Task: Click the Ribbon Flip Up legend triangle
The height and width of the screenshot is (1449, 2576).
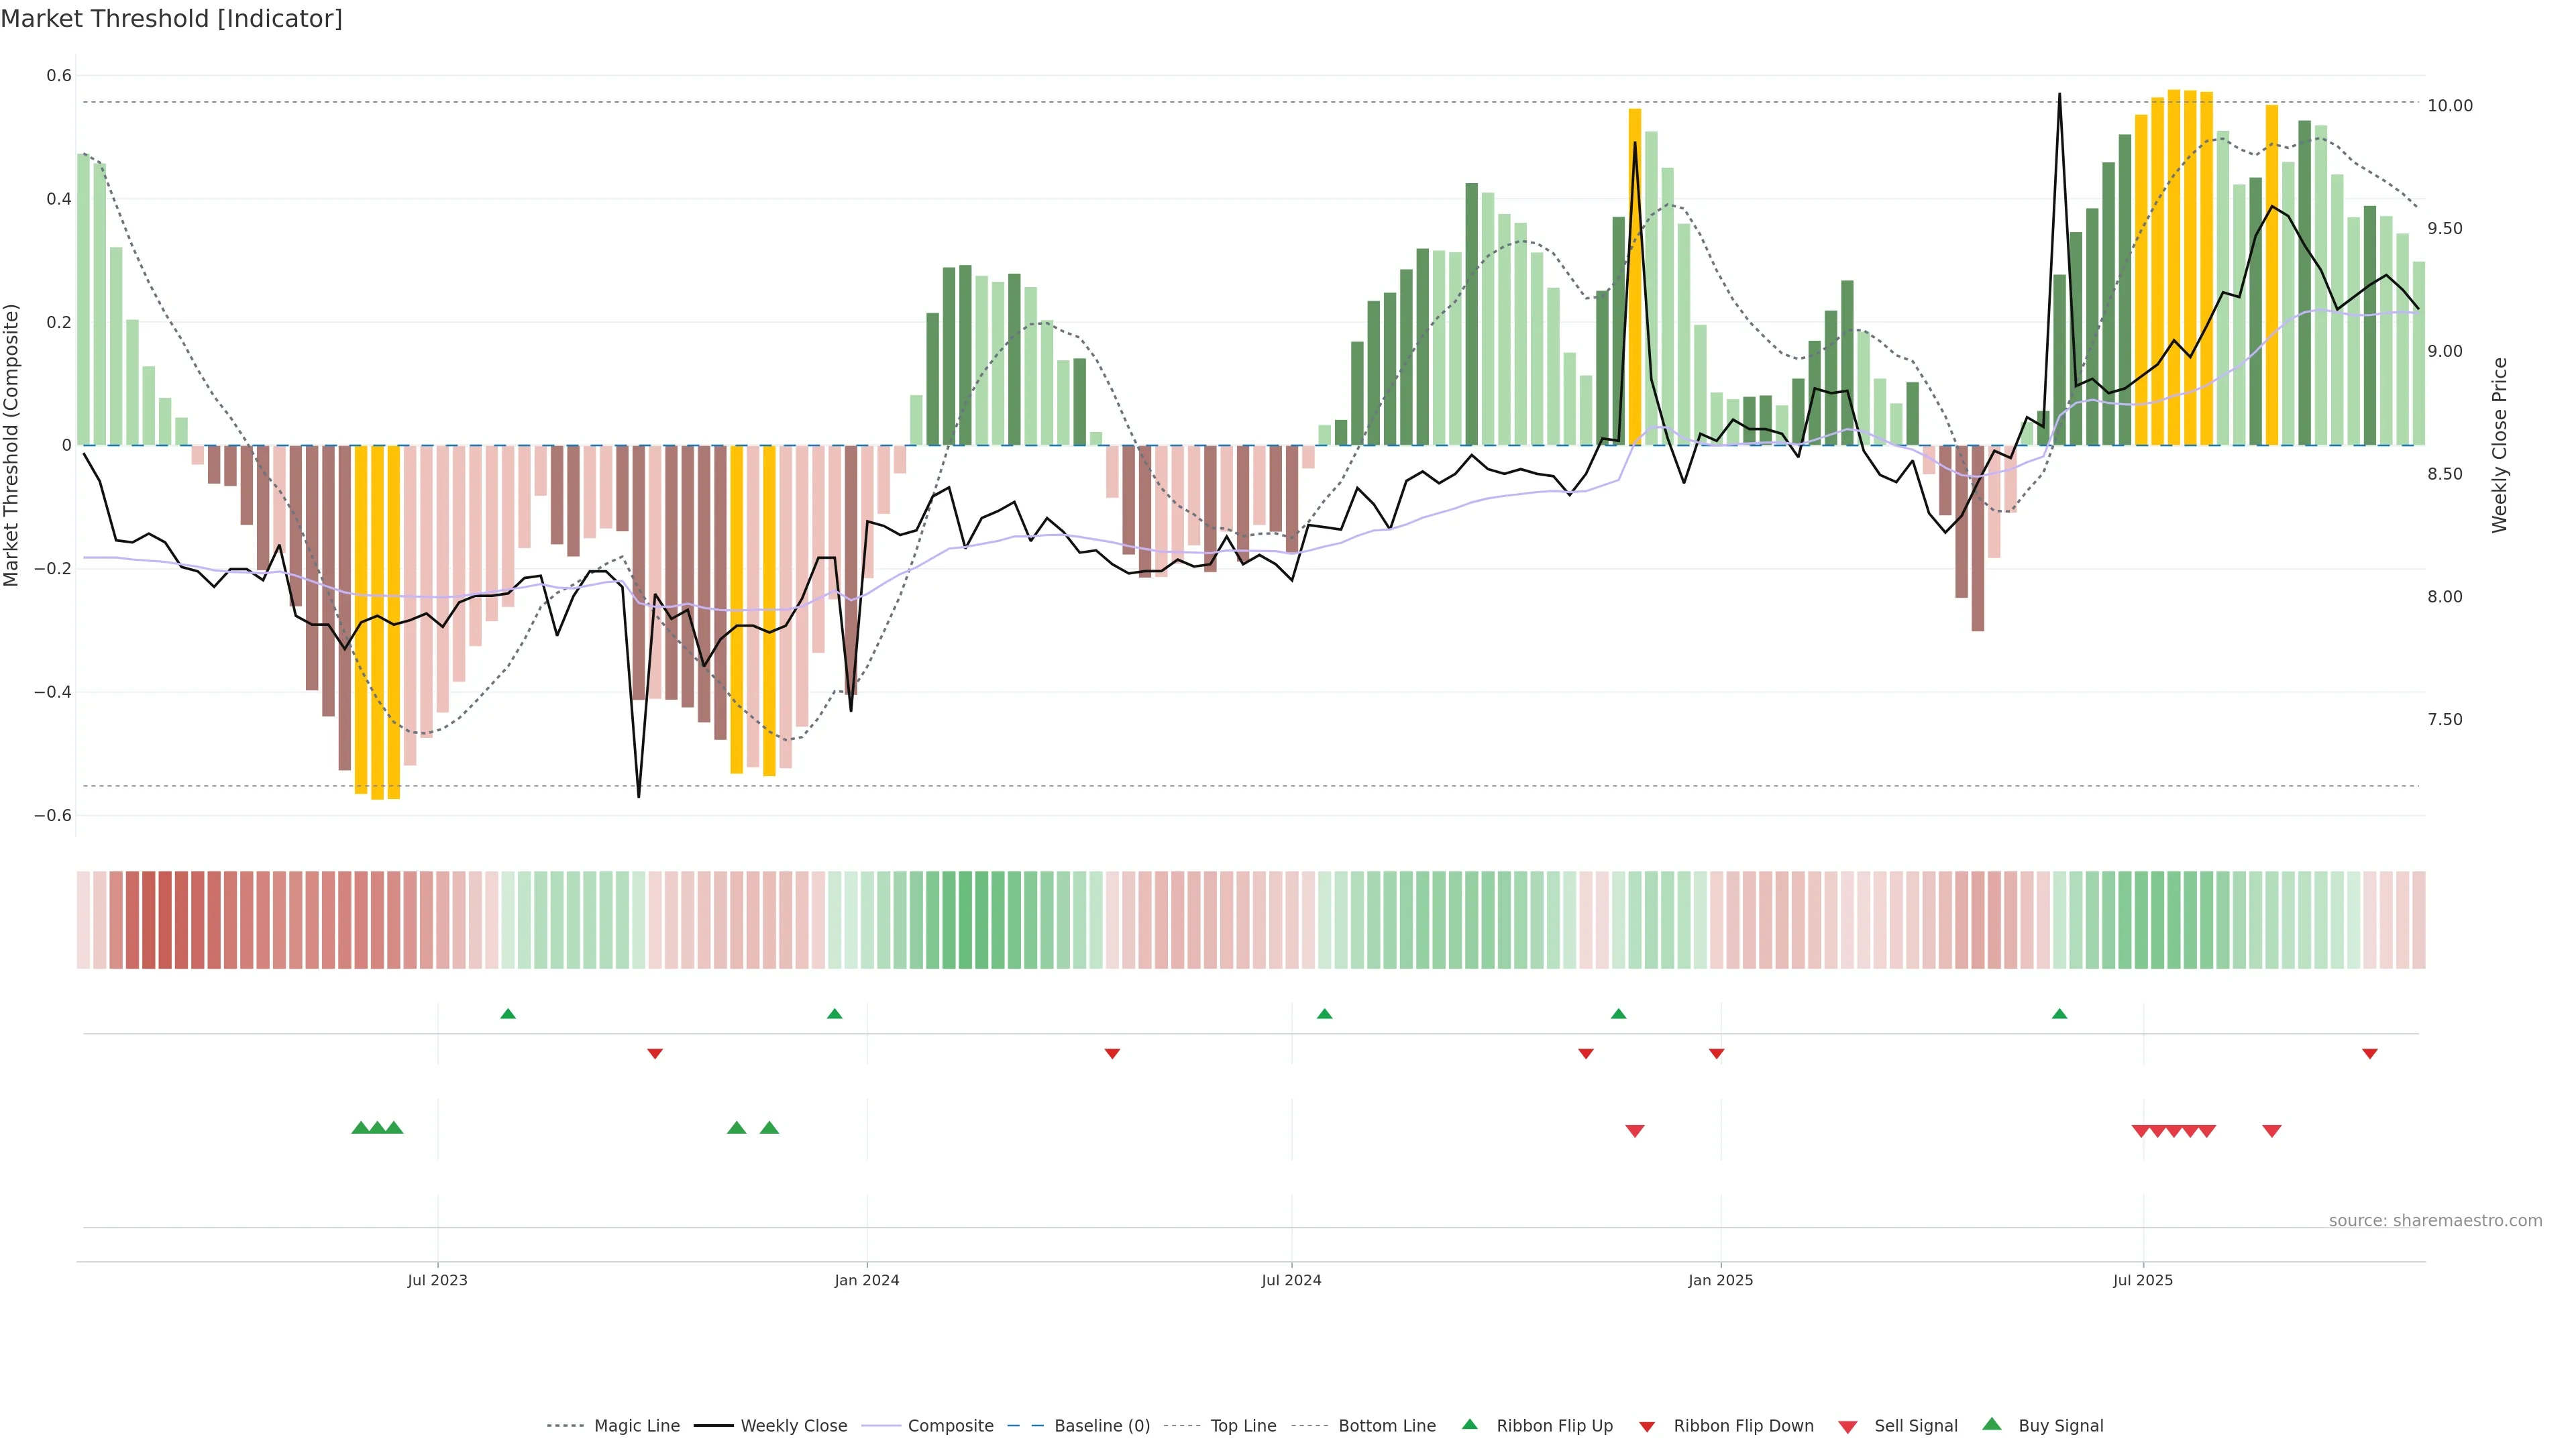Action: click(1470, 1424)
